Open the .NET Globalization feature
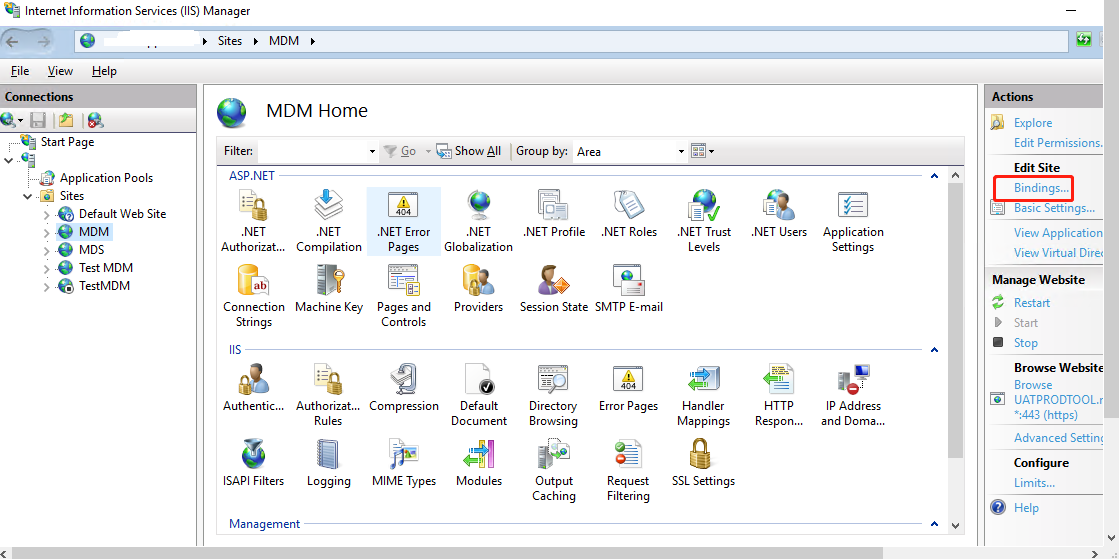Screen dimensions: 1119x559 pos(478,221)
